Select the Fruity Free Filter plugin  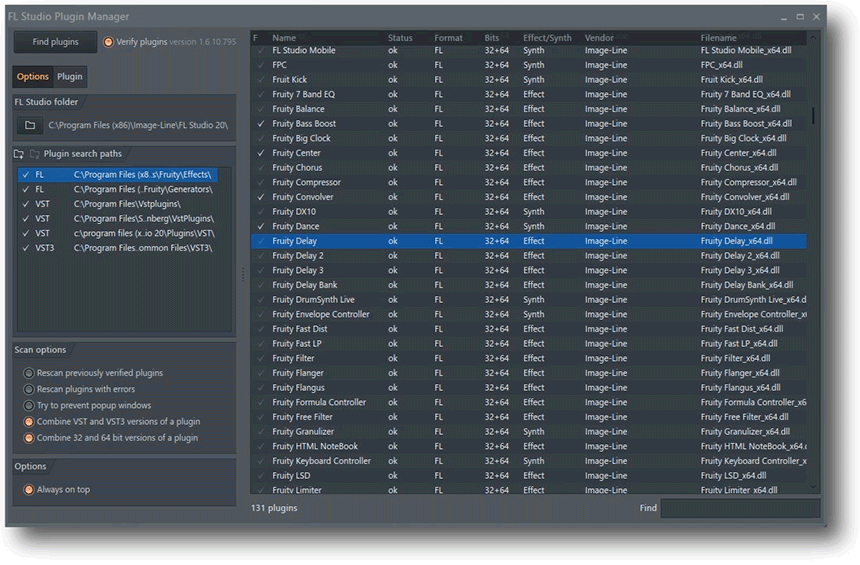529,417
